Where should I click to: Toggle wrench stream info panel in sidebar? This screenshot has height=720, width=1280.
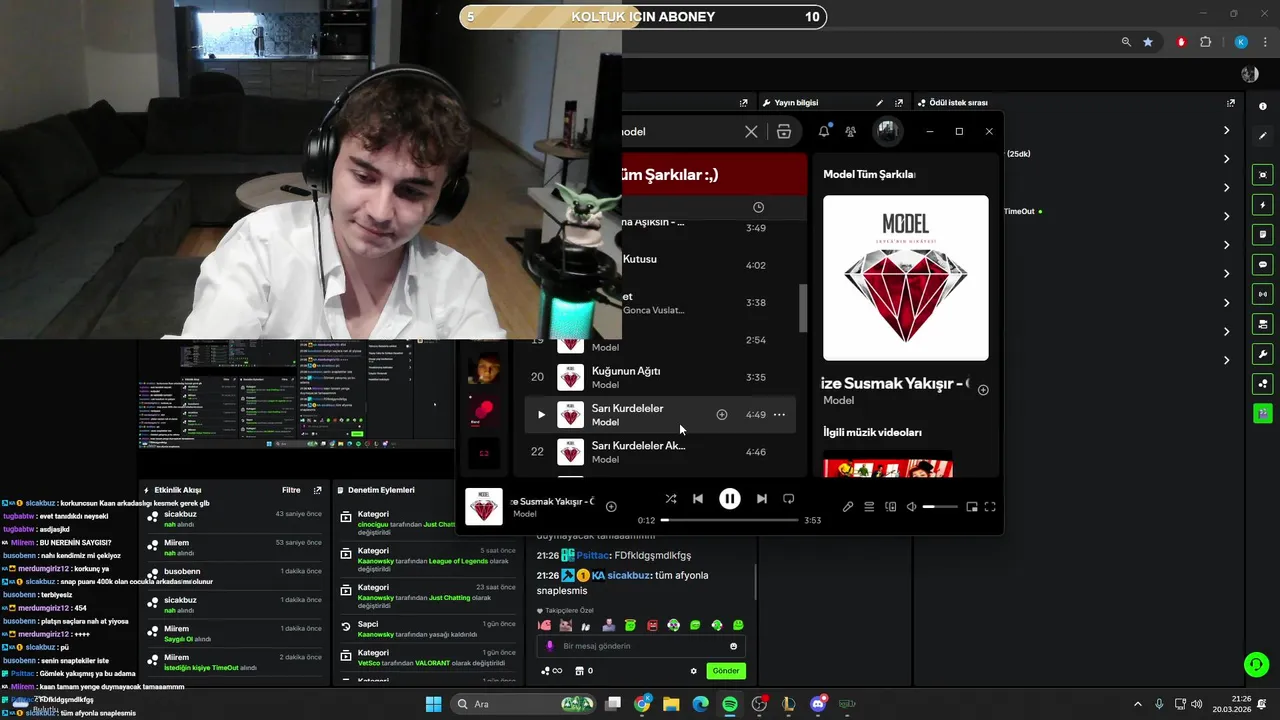pyautogui.click(x=1263, y=355)
